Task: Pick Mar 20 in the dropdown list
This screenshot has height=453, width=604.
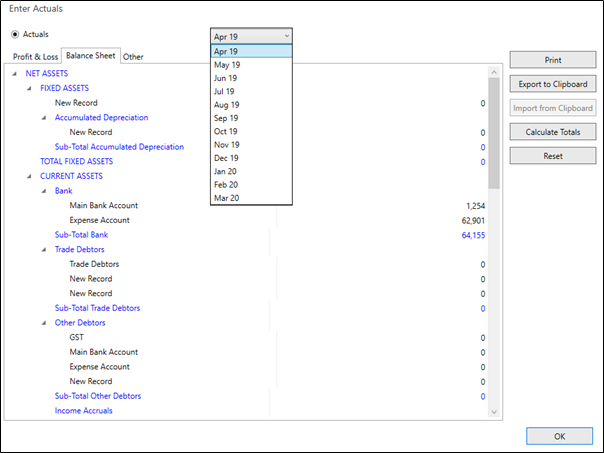Action: pos(251,198)
